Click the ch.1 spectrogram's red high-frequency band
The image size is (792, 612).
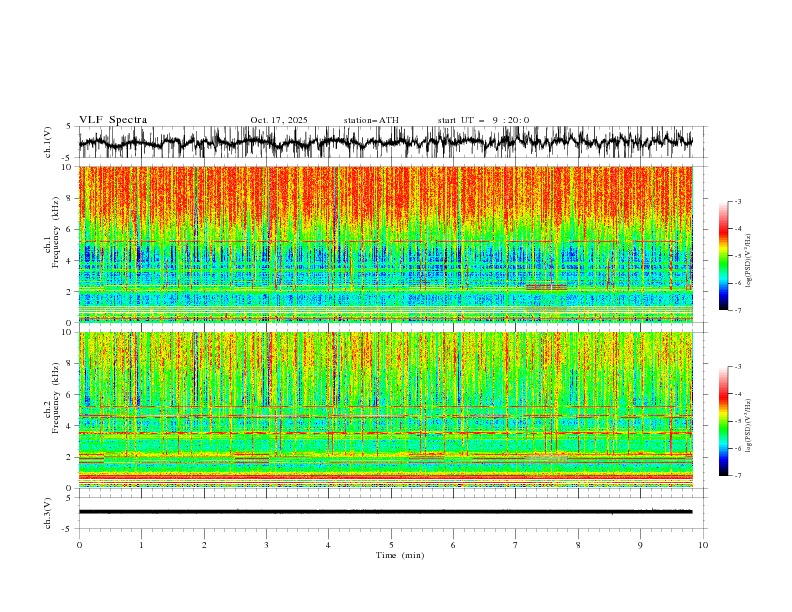385,194
